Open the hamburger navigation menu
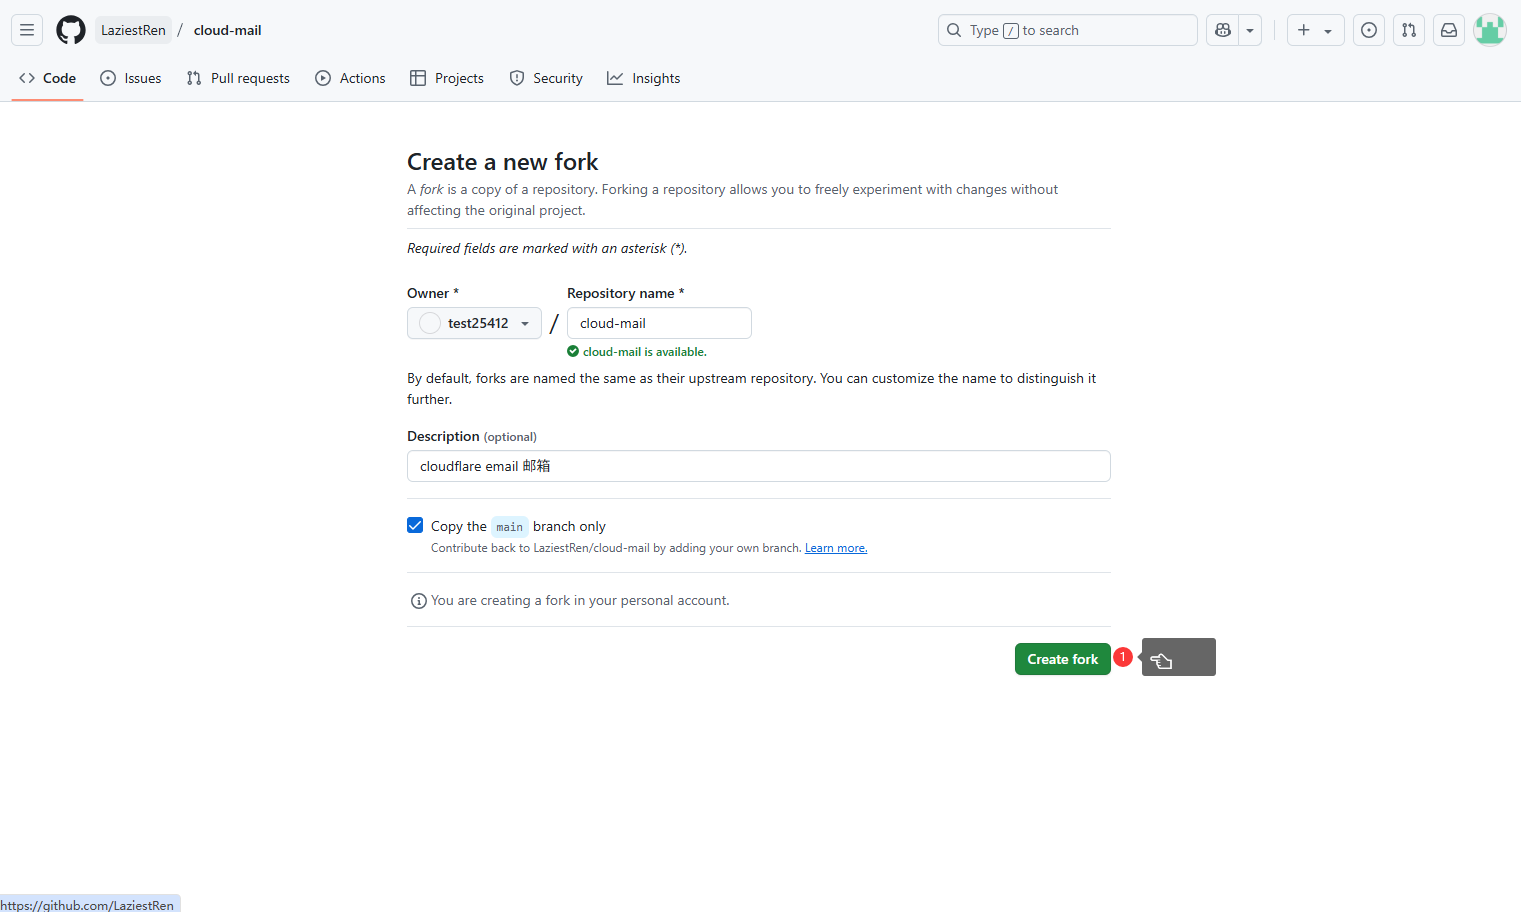 [27, 30]
